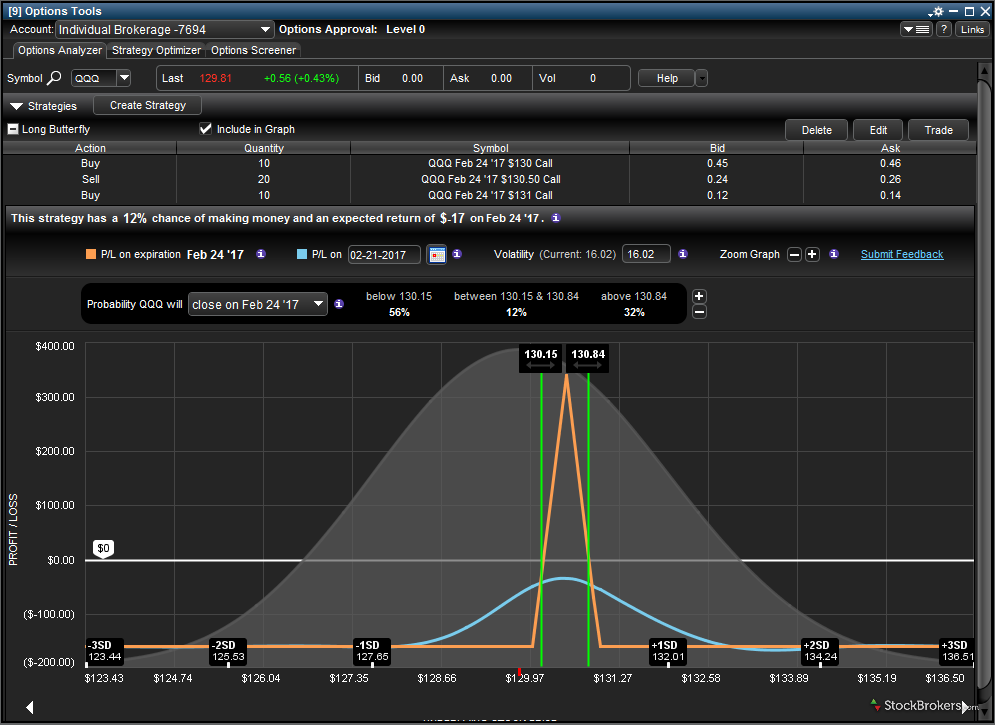The height and width of the screenshot is (725, 995).
Task: Zoom in graph with plus icon
Action: click(x=812, y=254)
